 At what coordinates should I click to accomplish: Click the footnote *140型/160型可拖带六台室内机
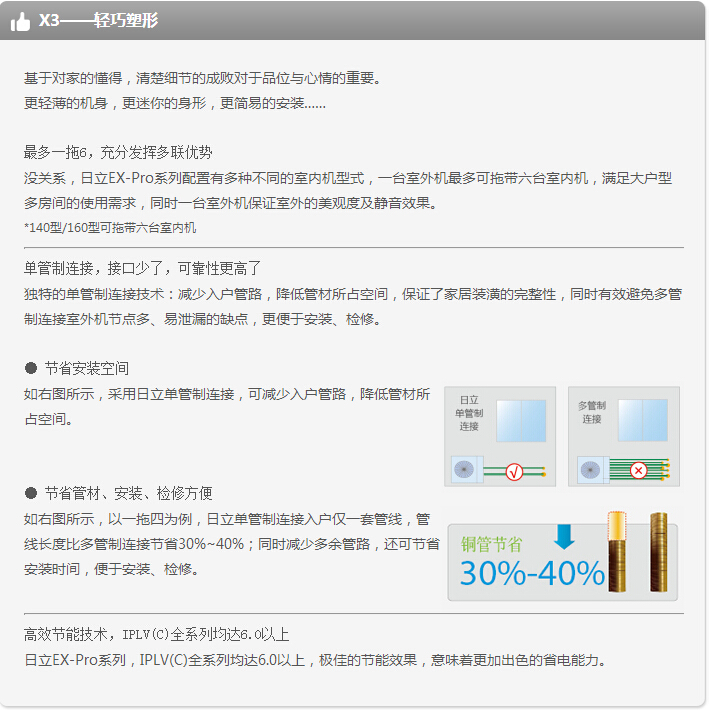coord(110,227)
